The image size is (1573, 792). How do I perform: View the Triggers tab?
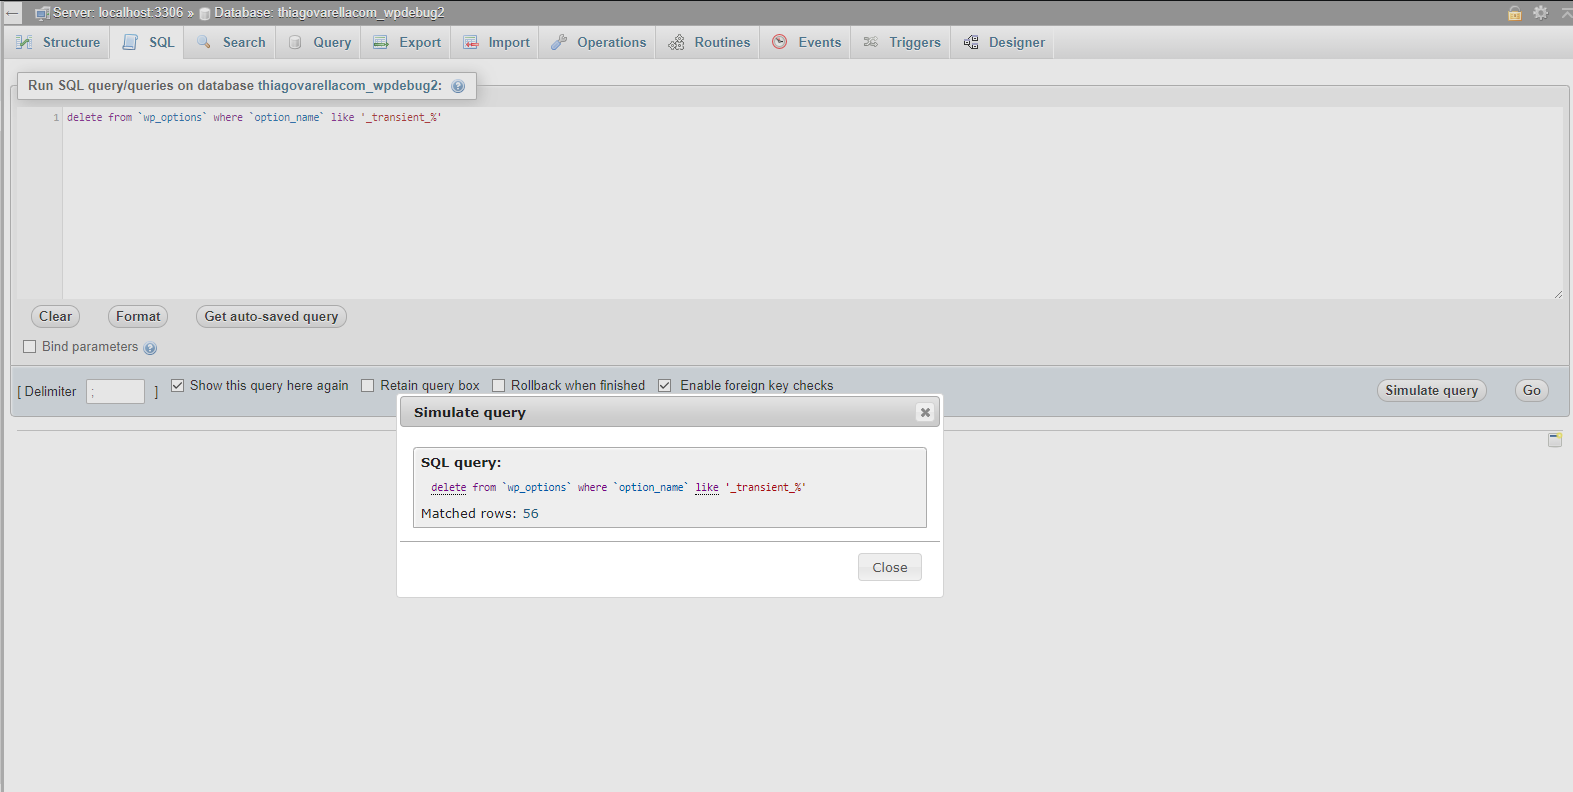[x=902, y=42]
